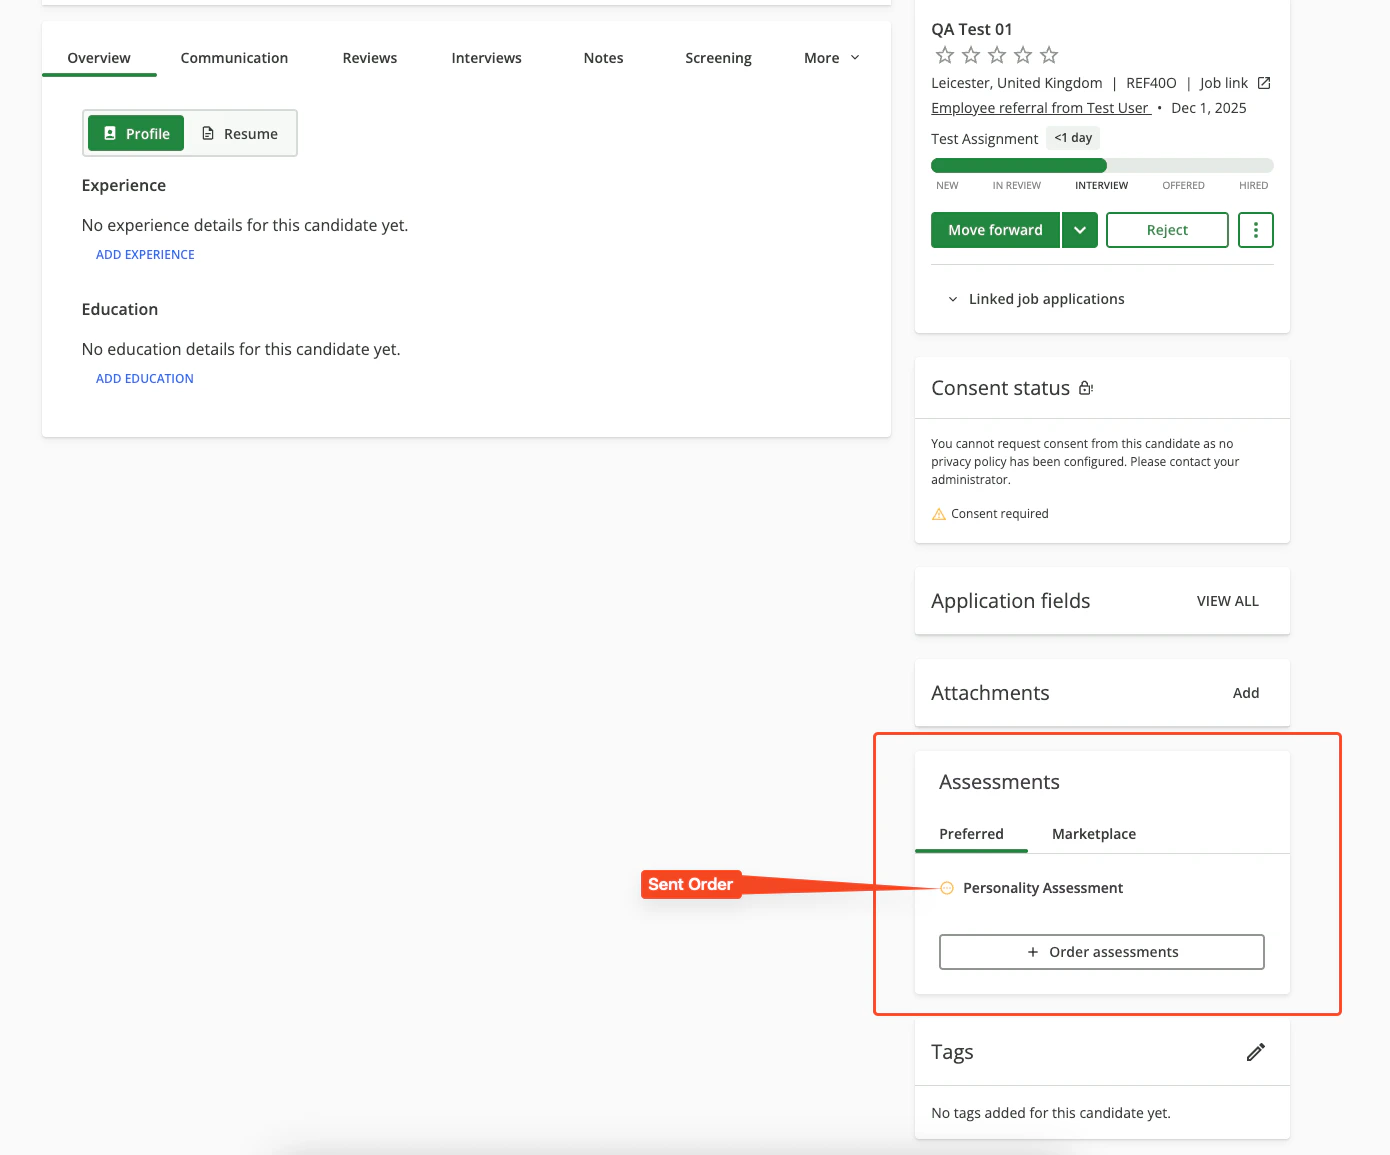Click the Consent required warning icon

point(938,514)
